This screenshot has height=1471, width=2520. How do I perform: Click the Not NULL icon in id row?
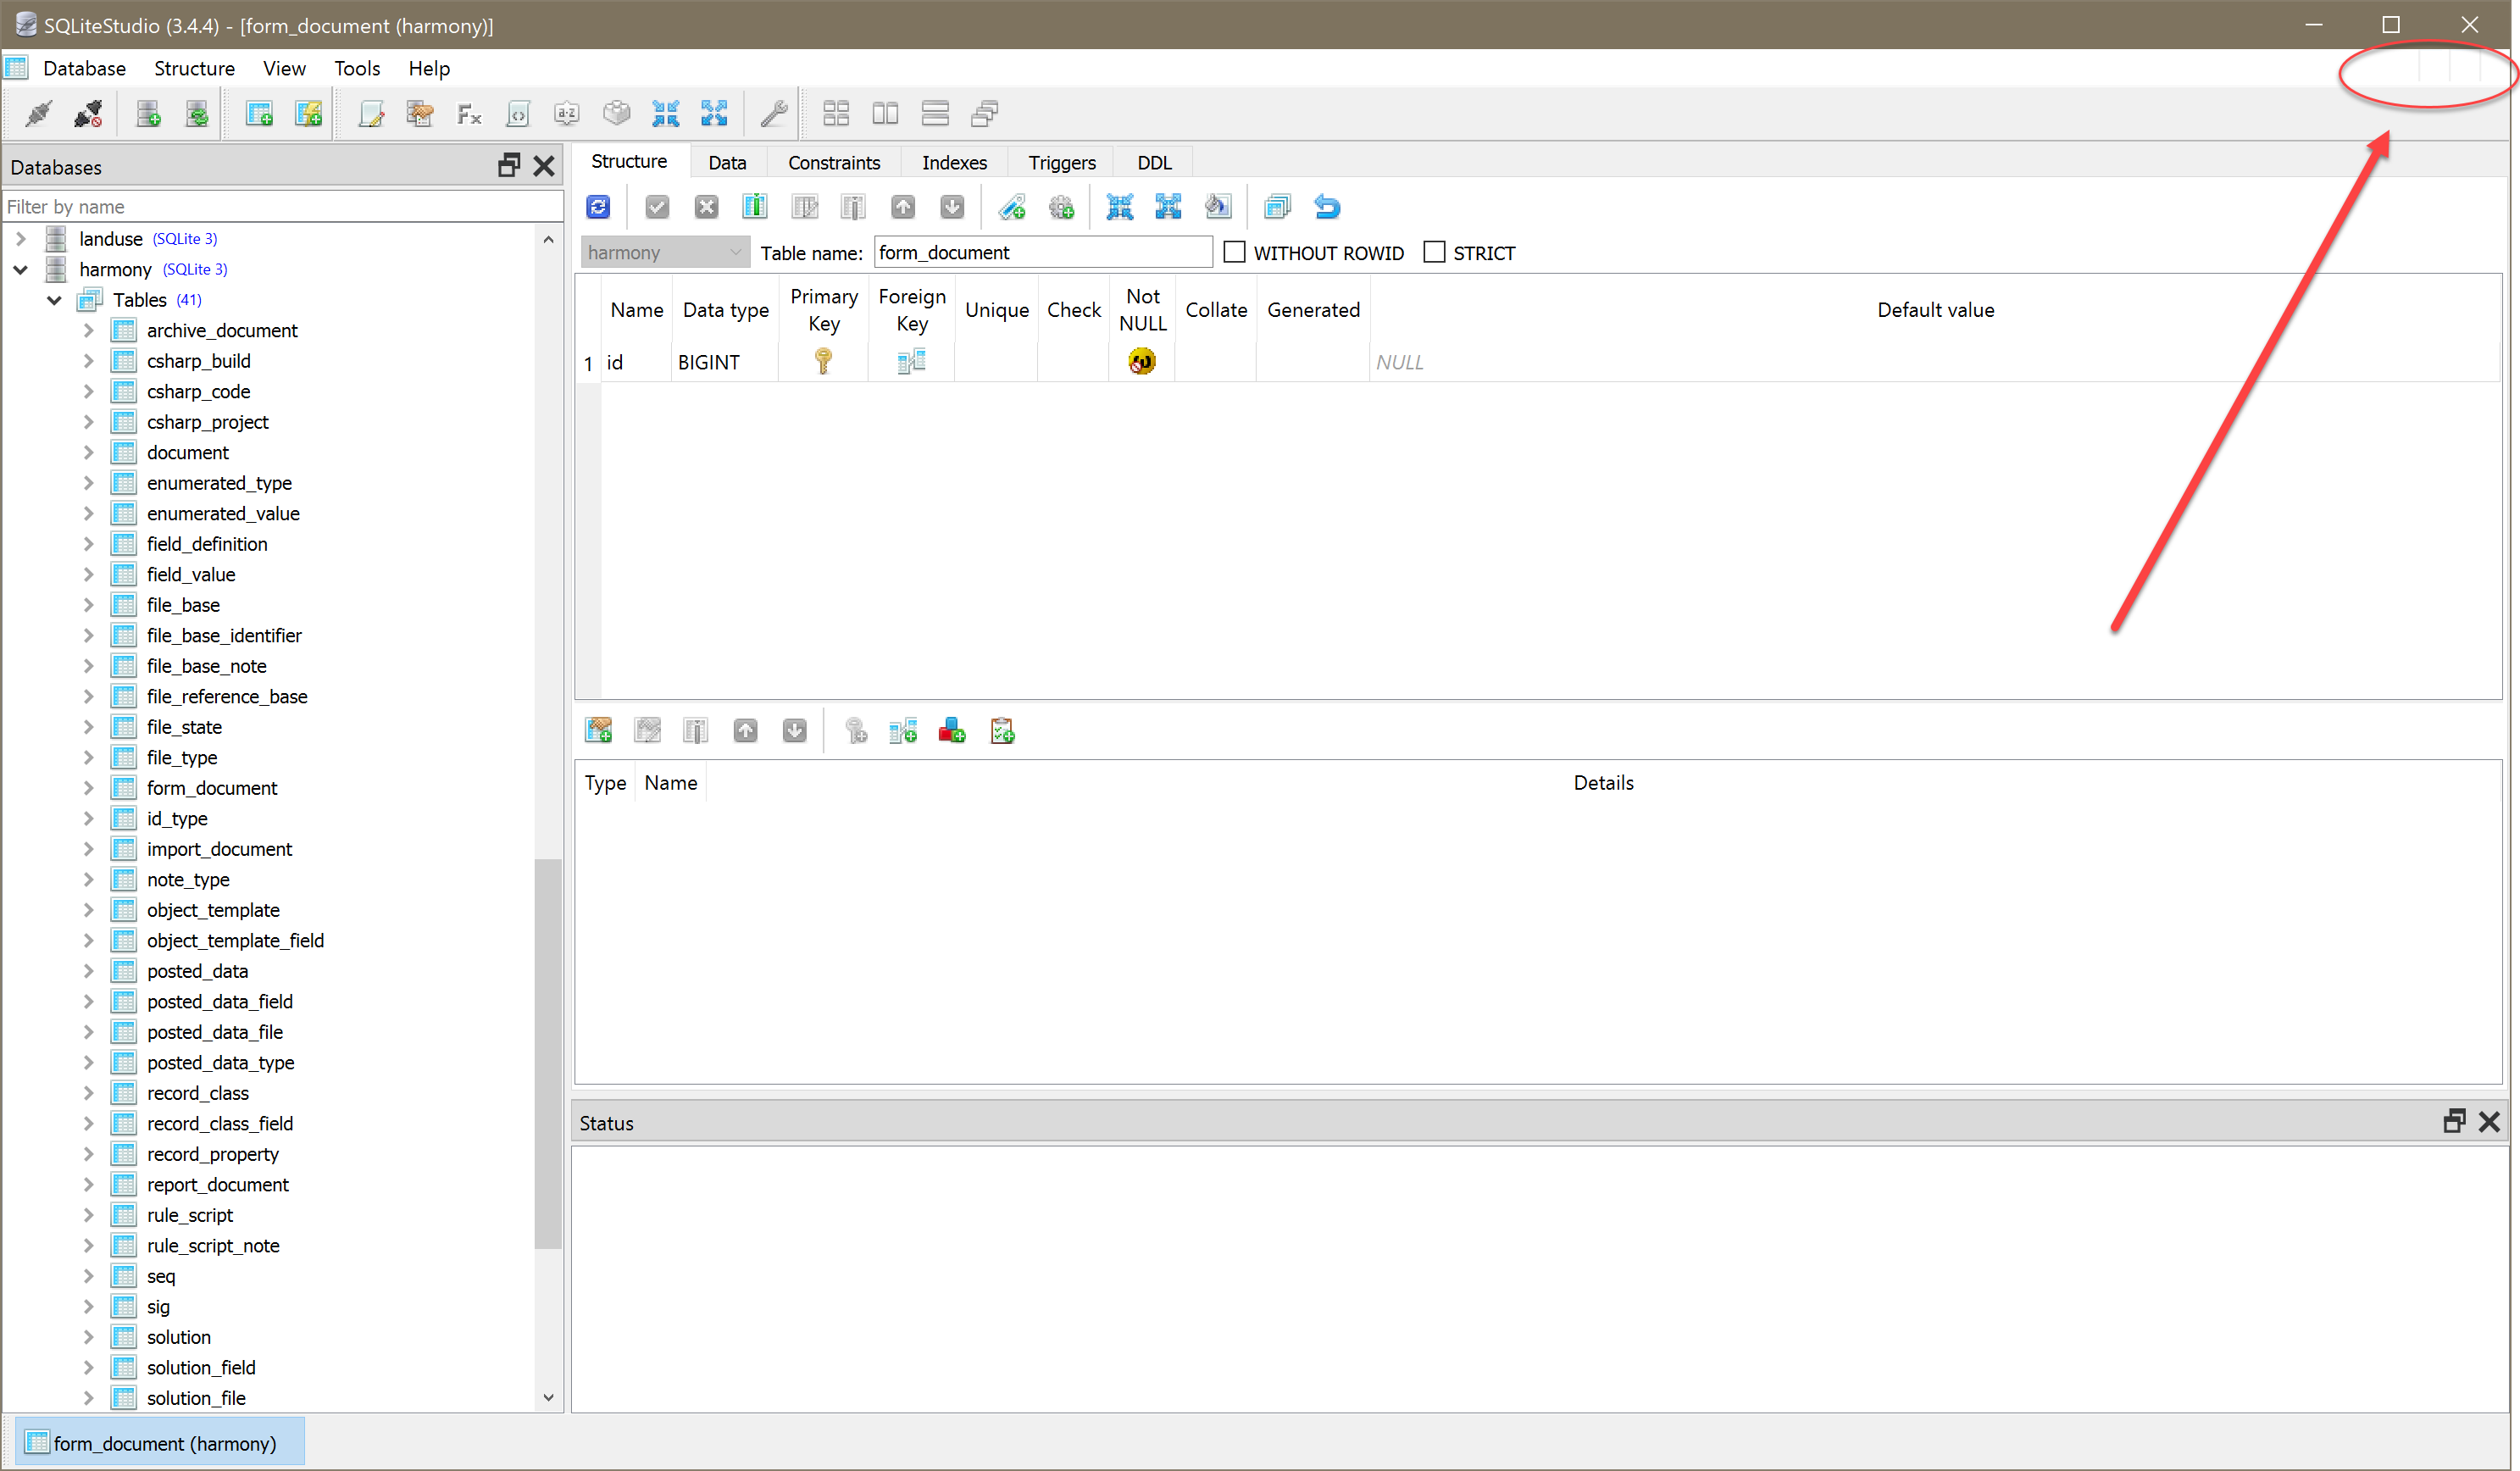click(x=1142, y=361)
